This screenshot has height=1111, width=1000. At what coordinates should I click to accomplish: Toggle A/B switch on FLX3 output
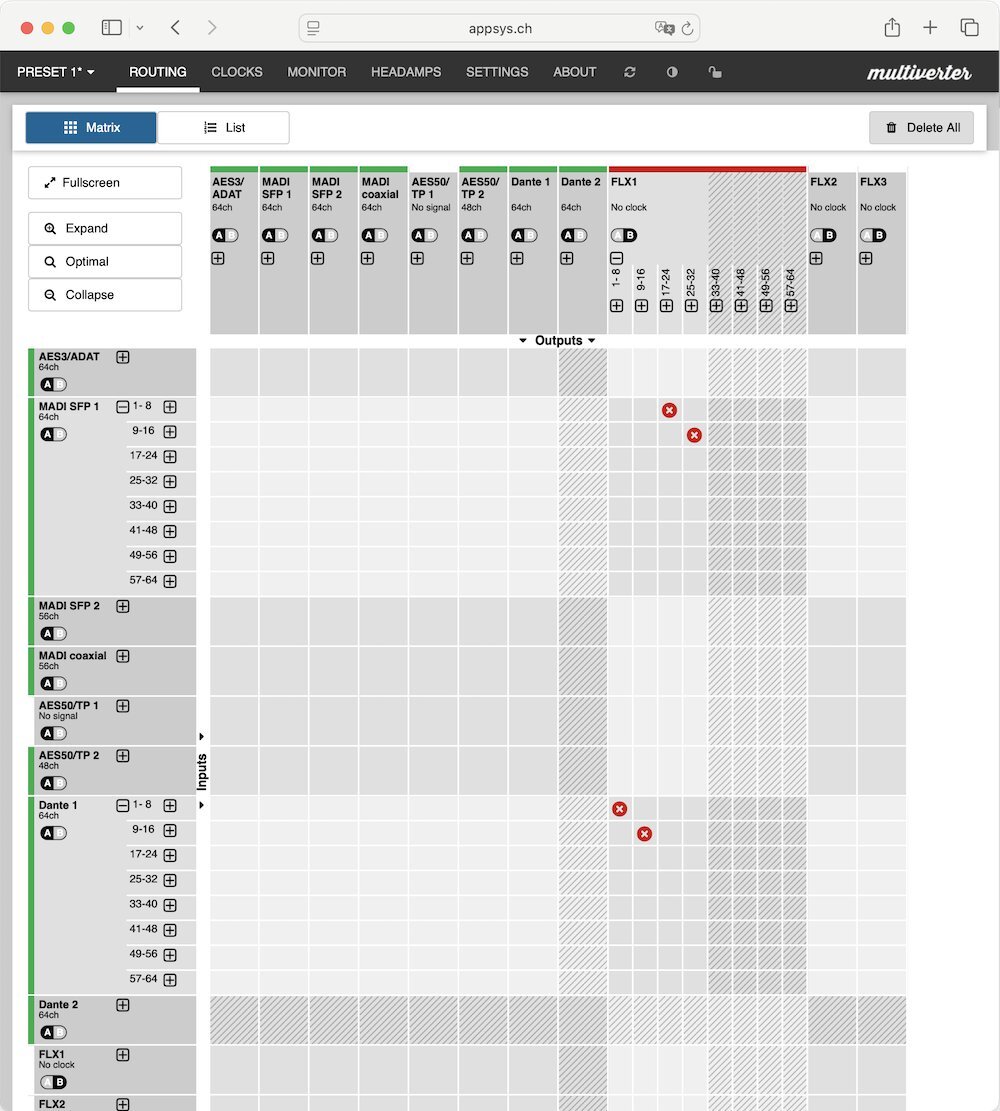[x=873, y=235]
